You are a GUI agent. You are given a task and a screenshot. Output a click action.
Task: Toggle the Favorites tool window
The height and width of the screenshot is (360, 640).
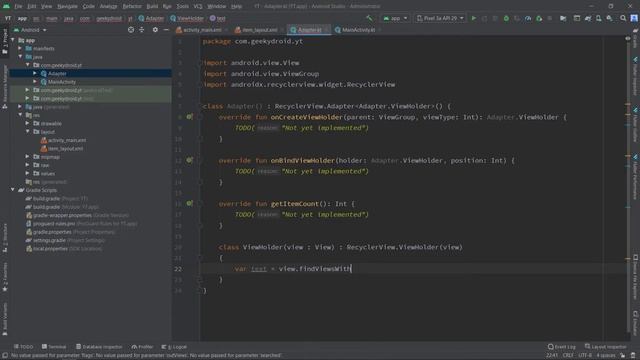pyautogui.click(x=5, y=278)
